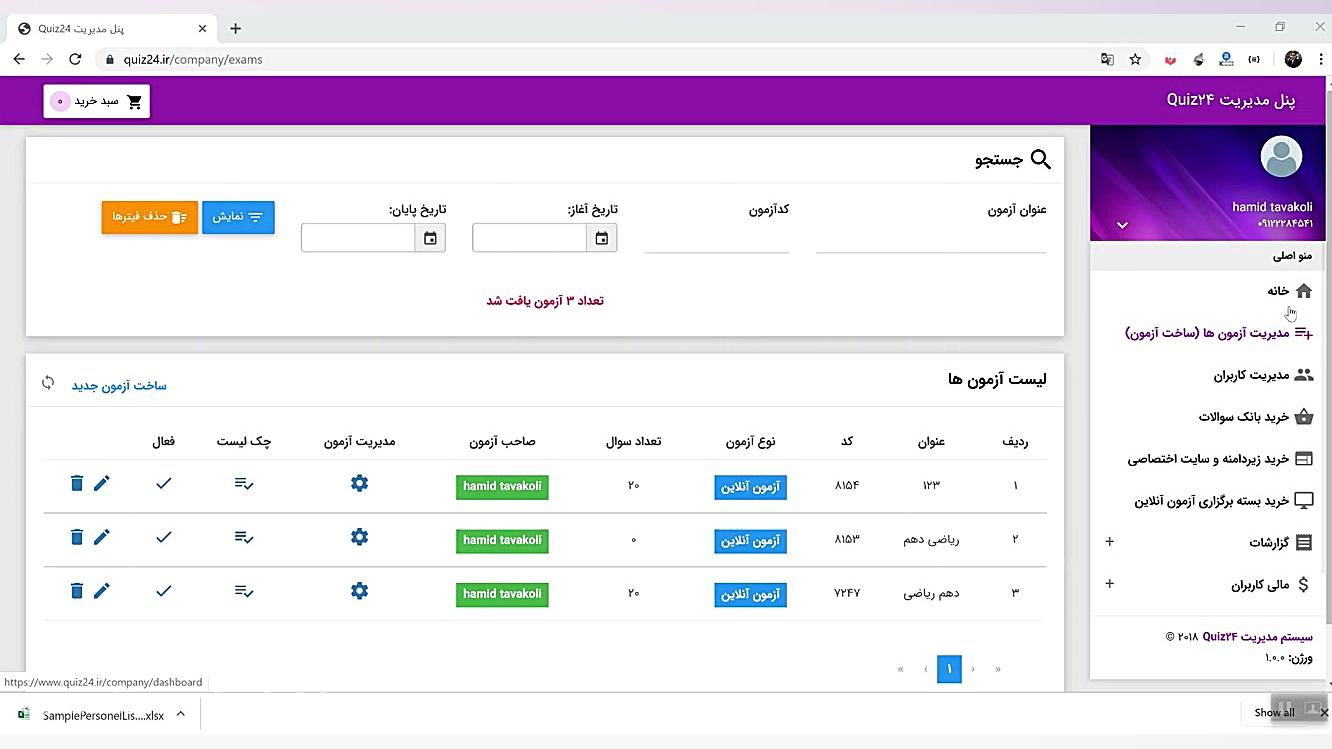The height and width of the screenshot is (749, 1332).
Task: Toggle active status checkmark for exam "۱۲۳"
Action: point(163,483)
